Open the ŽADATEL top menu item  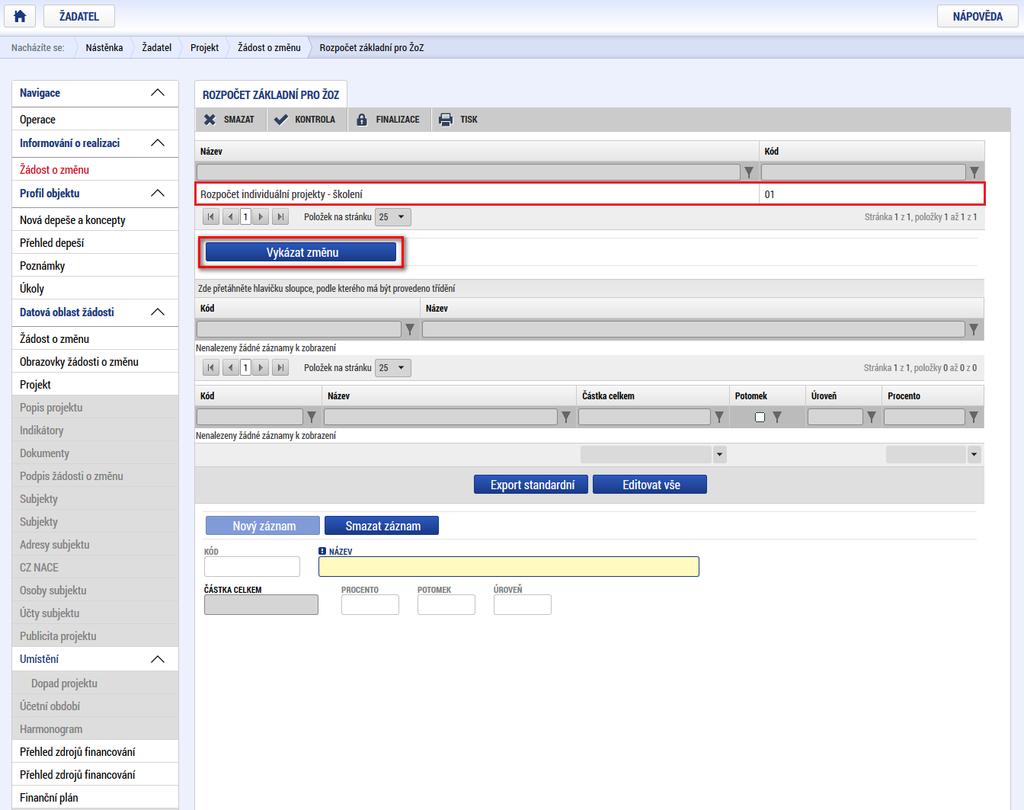tap(79, 16)
